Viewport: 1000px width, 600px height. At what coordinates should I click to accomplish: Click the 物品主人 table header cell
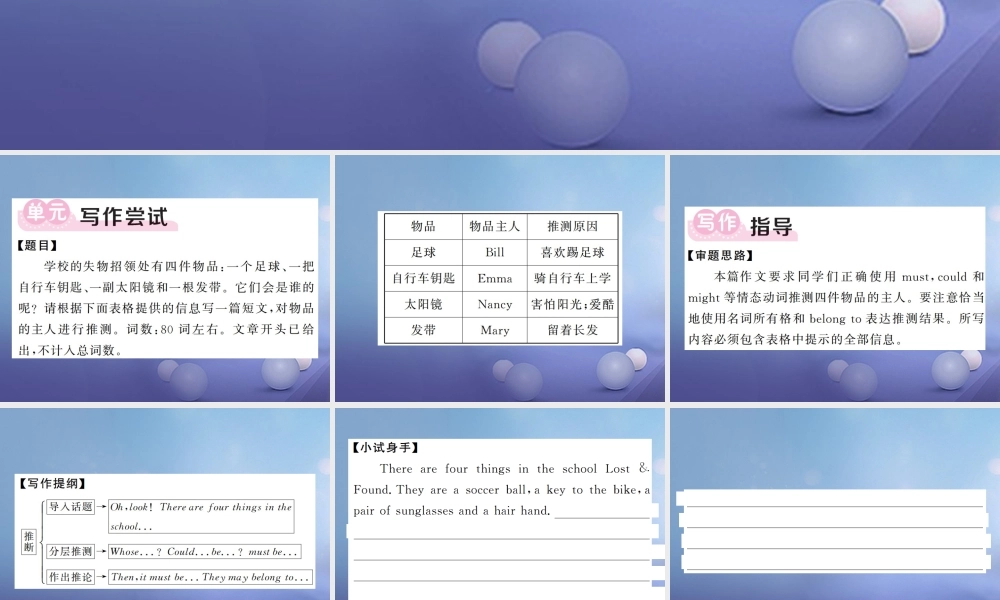[494, 226]
